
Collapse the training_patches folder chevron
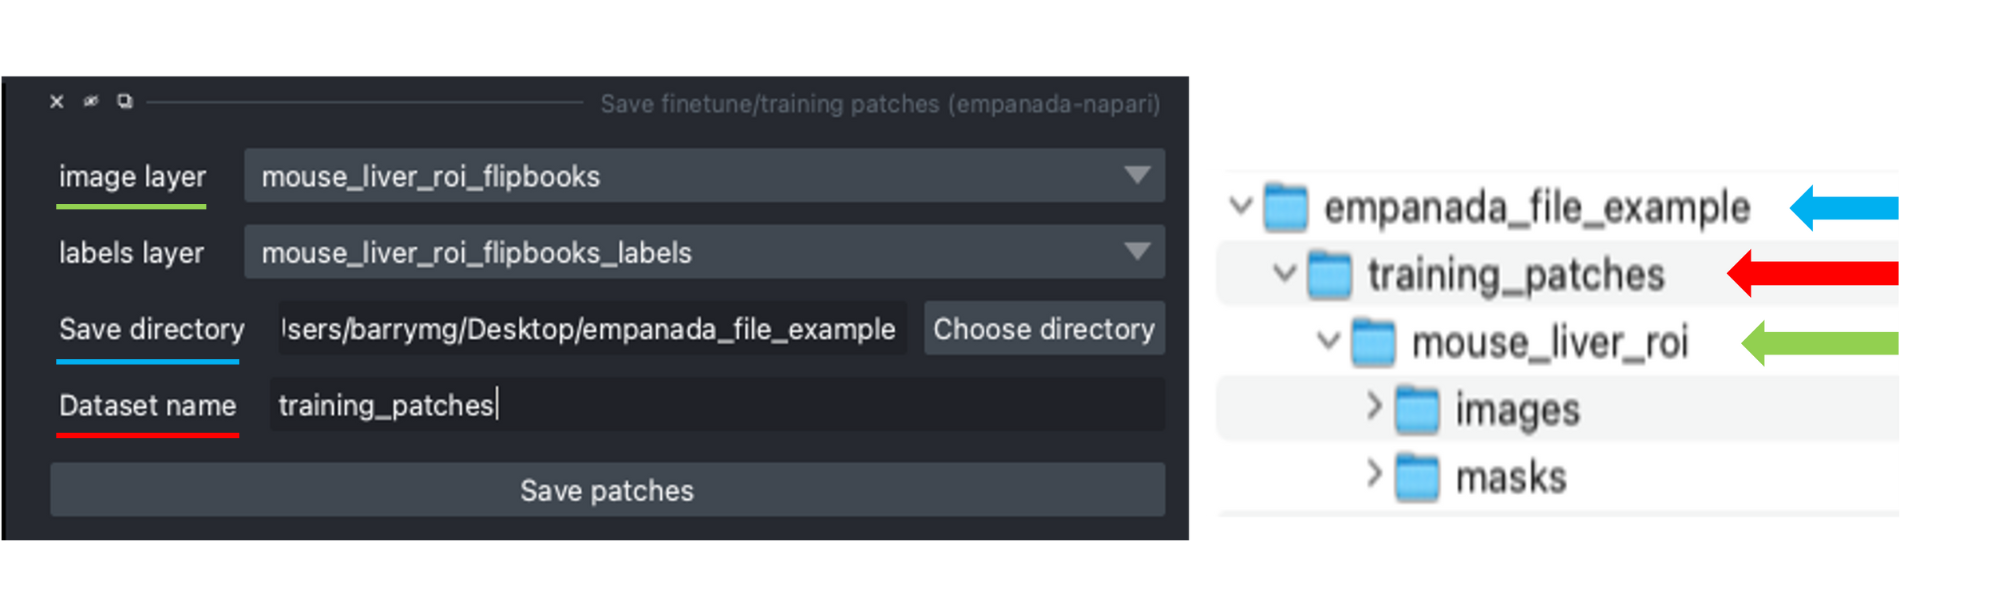(1285, 273)
